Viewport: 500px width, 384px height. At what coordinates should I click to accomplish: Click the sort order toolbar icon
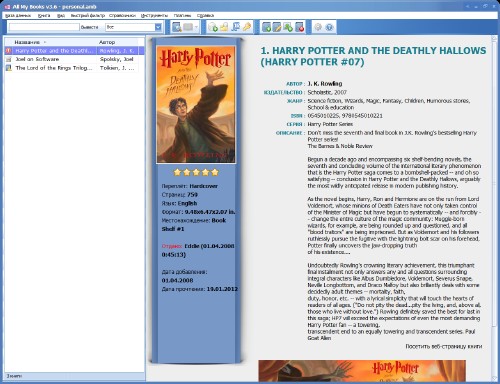point(236,27)
